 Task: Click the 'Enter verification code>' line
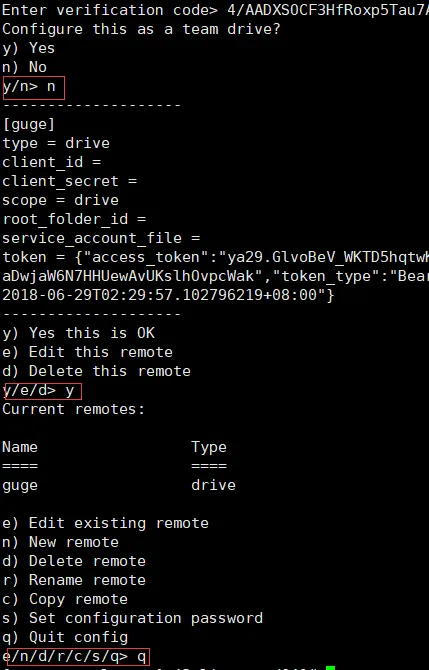[215, 10]
